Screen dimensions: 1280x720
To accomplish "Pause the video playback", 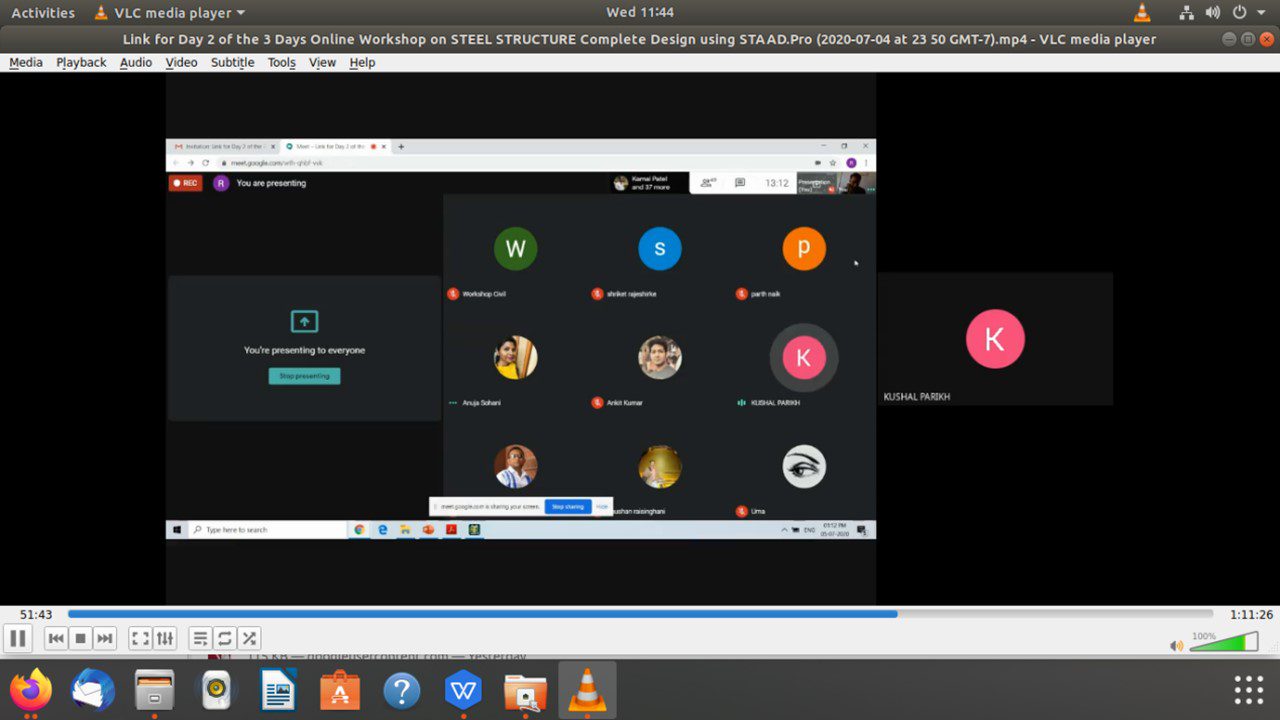I will click(x=18, y=638).
